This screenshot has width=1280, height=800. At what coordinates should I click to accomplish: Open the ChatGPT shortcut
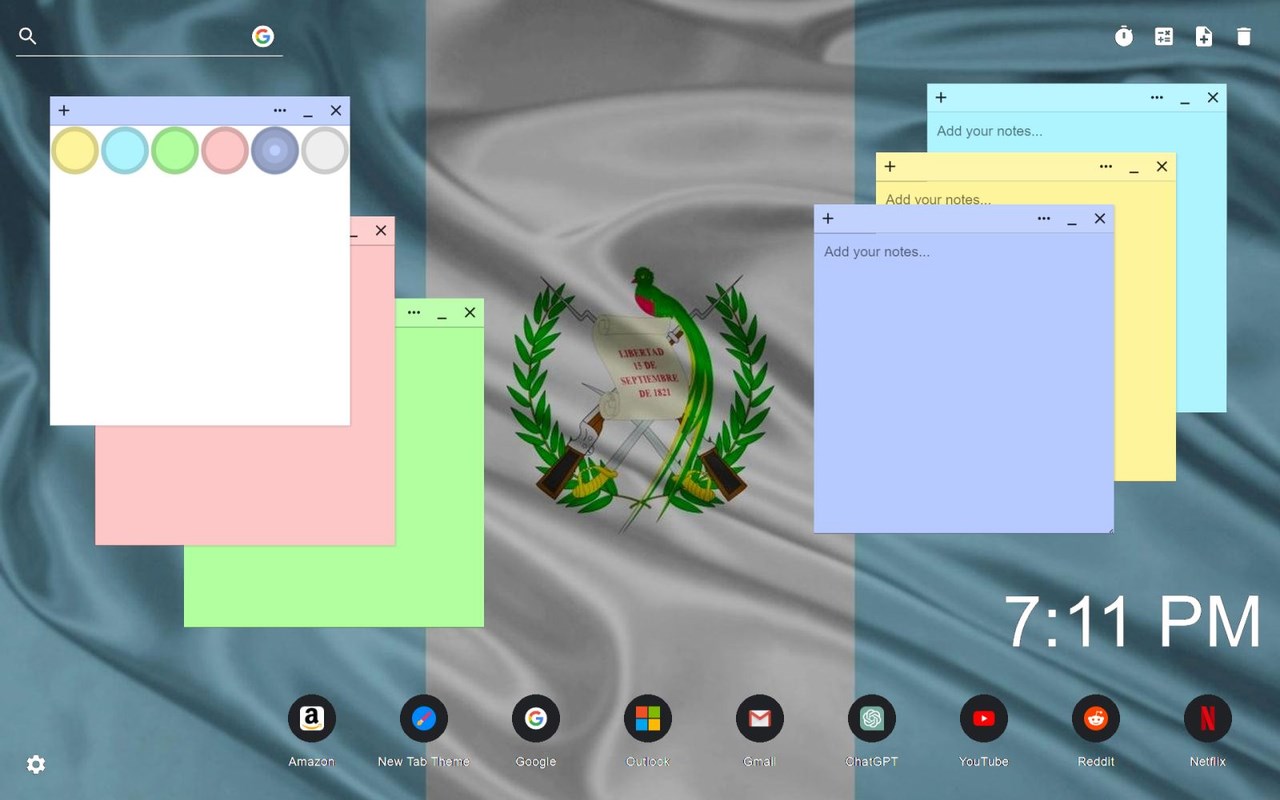[872, 719]
